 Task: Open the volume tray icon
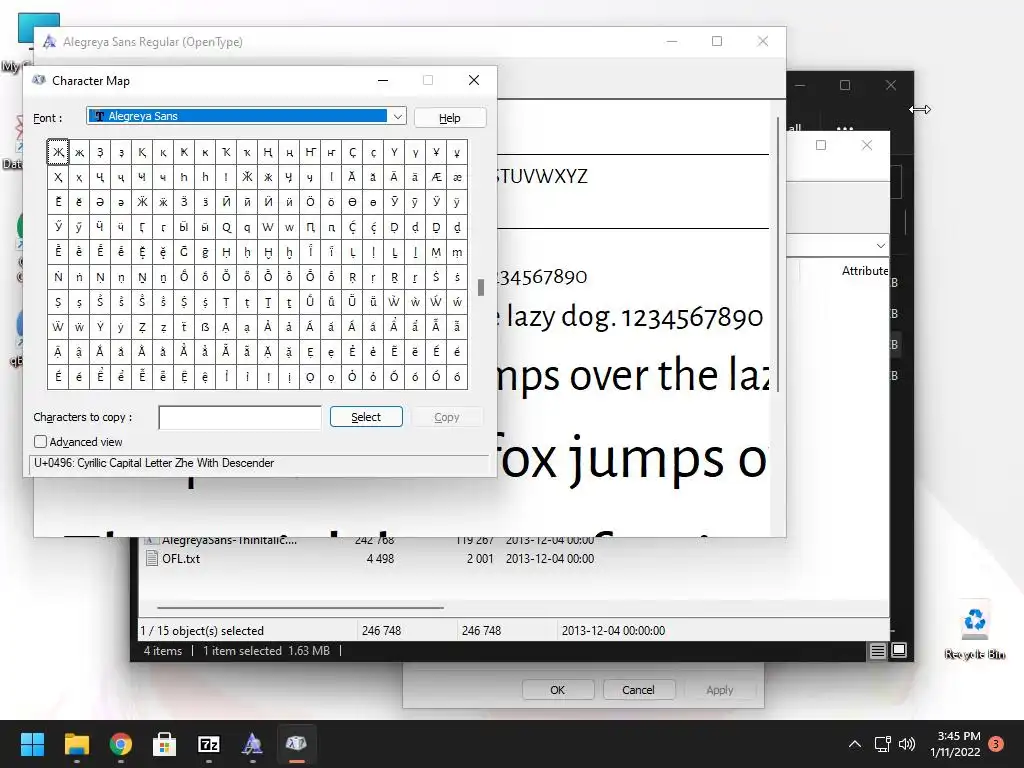click(906, 744)
